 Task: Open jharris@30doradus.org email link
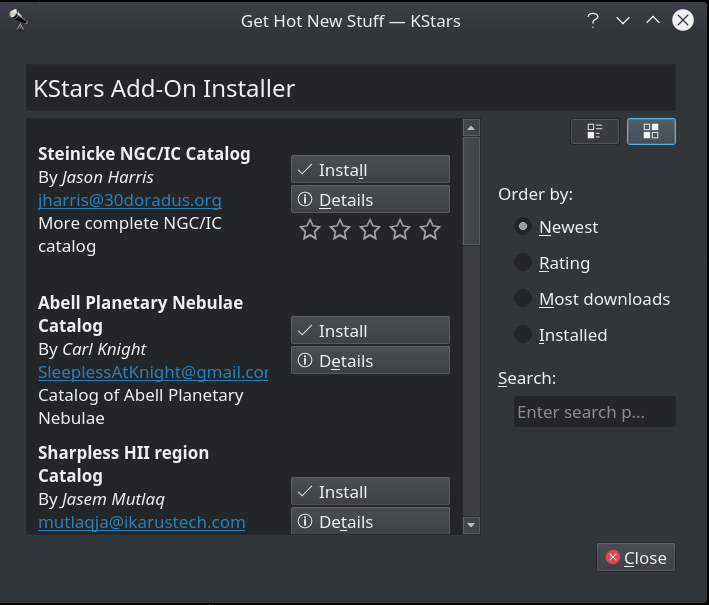click(x=130, y=200)
